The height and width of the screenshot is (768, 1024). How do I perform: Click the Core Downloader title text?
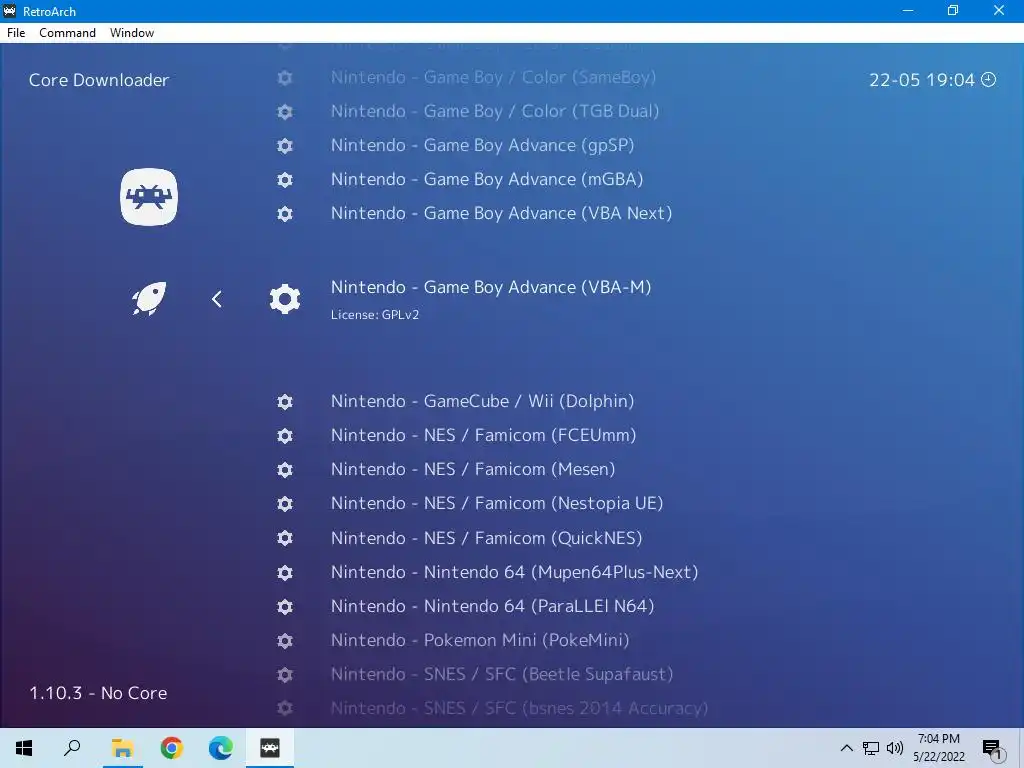click(x=99, y=80)
